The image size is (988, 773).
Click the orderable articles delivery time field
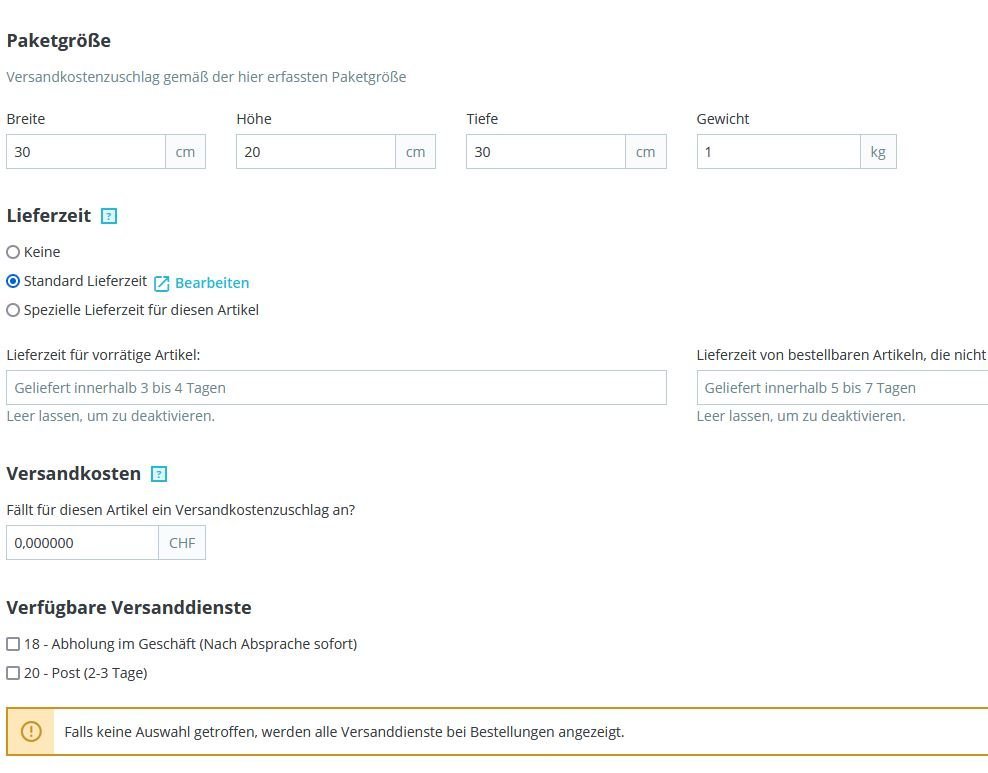tap(842, 388)
